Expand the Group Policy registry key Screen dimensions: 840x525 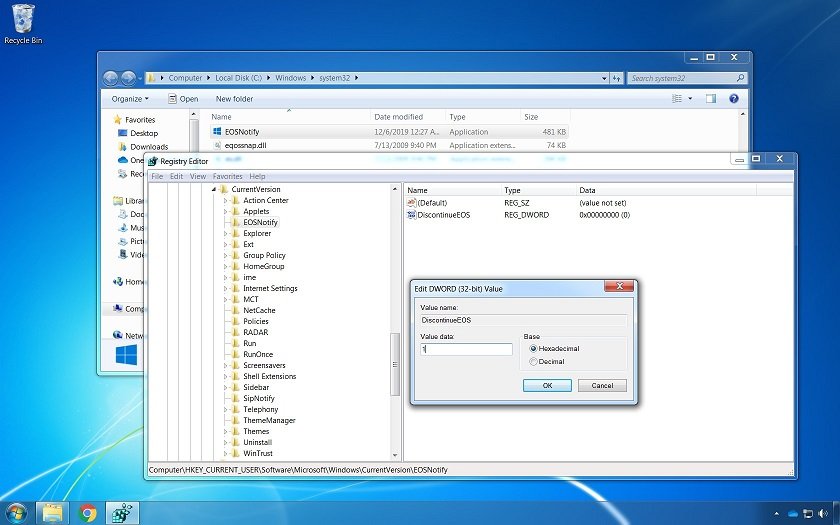tap(226, 255)
